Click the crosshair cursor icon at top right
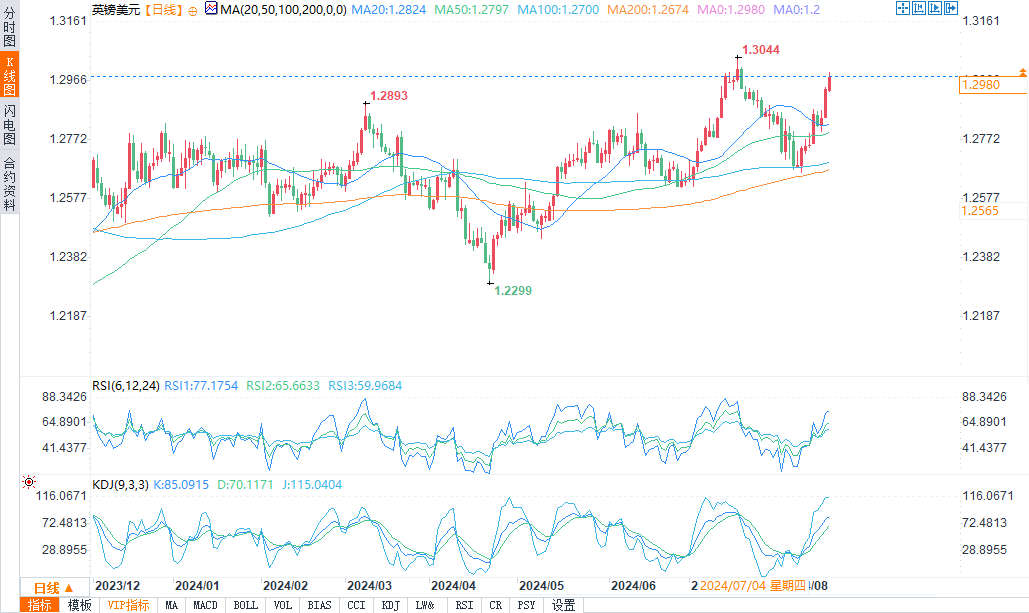Viewport: 1029px width, 613px height. [902, 8]
